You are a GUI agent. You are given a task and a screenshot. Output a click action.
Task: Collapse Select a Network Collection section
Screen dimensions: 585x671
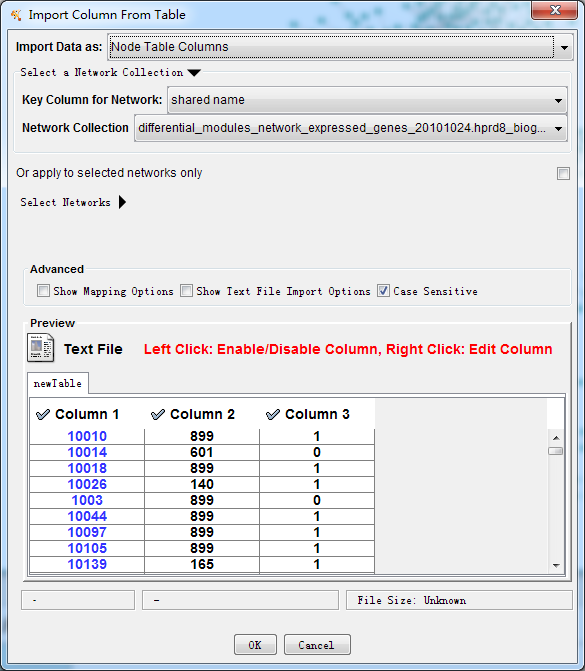[x=194, y=73]
